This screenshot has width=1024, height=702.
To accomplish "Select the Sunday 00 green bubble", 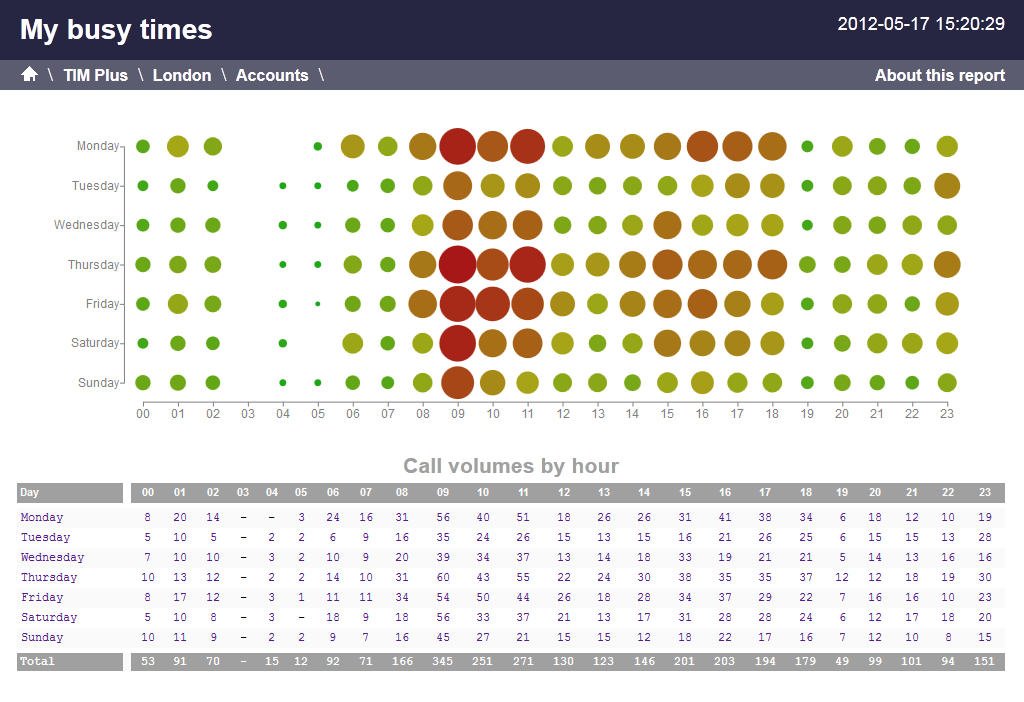I will (x=143, y=382).
